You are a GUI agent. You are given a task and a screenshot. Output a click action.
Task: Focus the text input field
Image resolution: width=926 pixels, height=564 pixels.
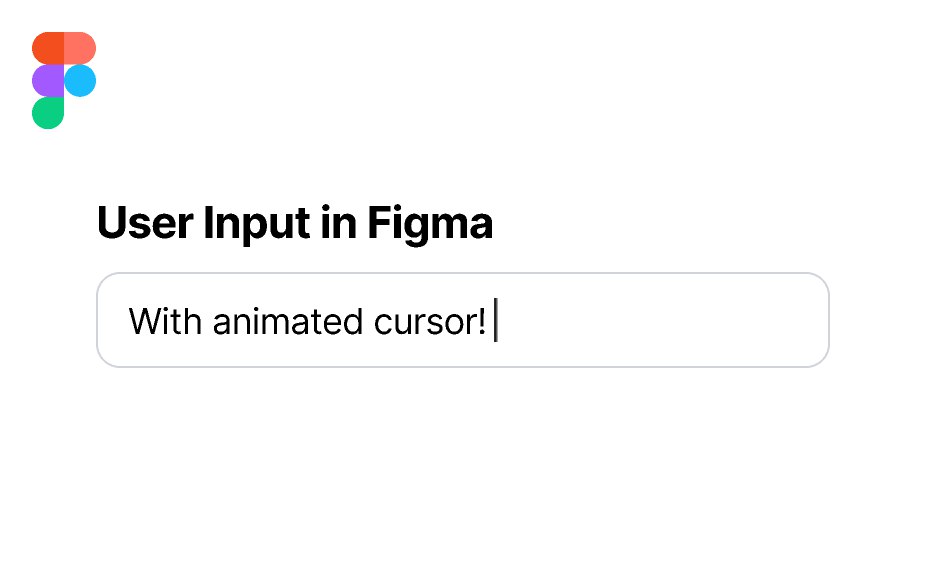tap(463, 320)
